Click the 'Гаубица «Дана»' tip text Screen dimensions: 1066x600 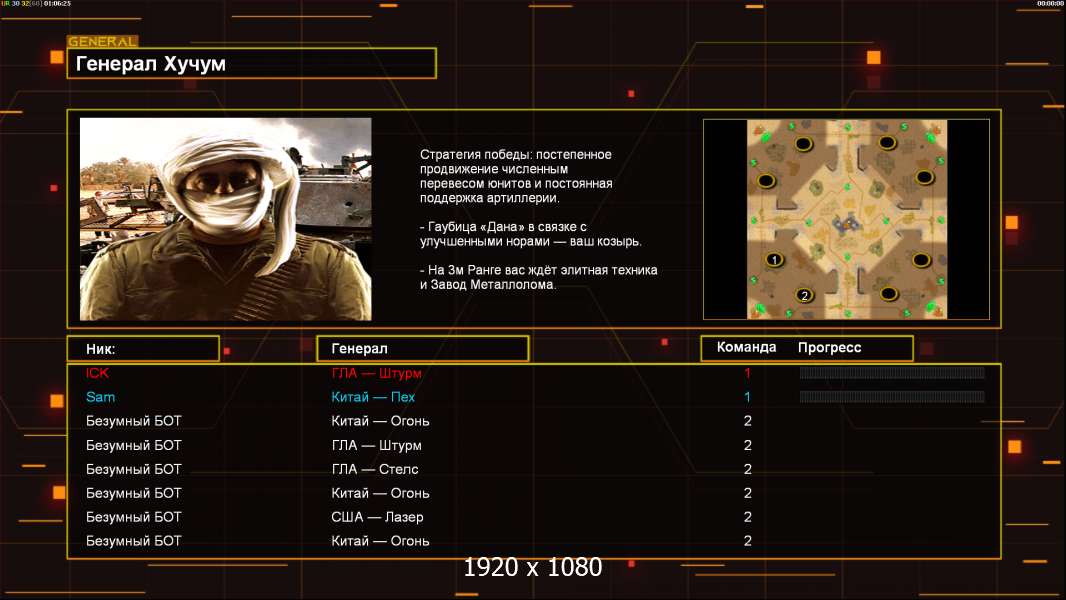(x=530, y=234)
